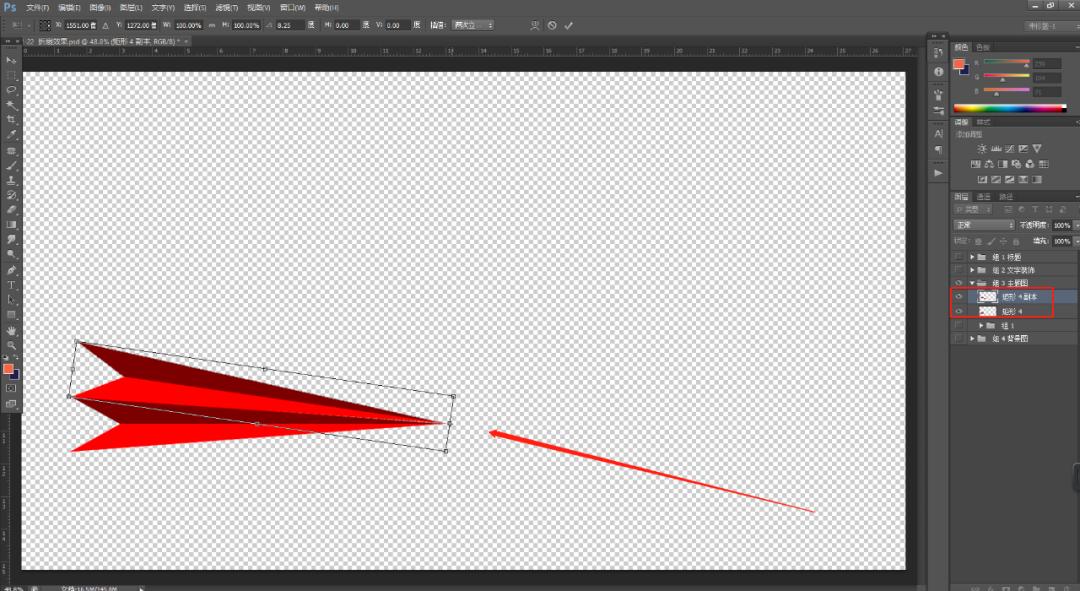Image resolution: width=1080 pixels, height=591 pixels.
Task: Toggle Quick Mask mode icon
Action: [11, 388]
